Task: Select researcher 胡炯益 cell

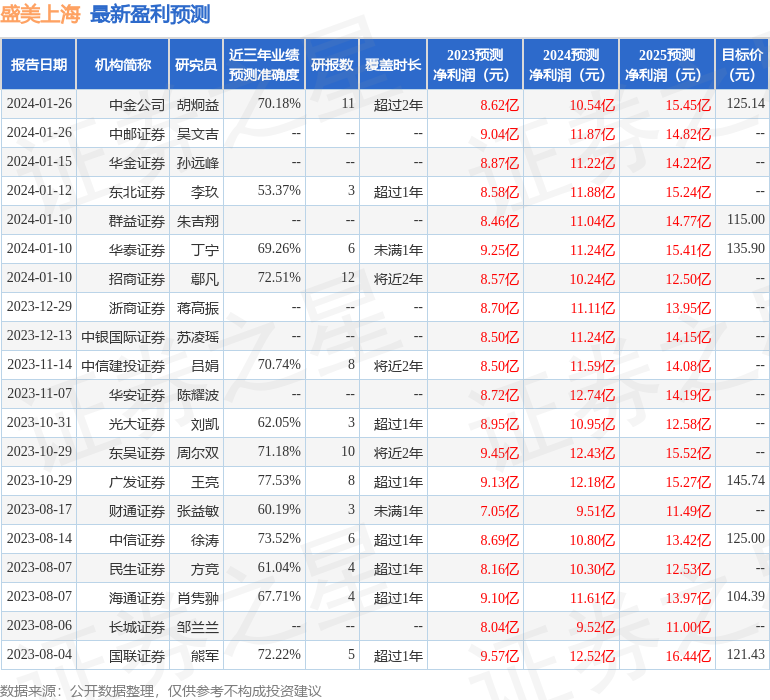Action: coord(197,105)
